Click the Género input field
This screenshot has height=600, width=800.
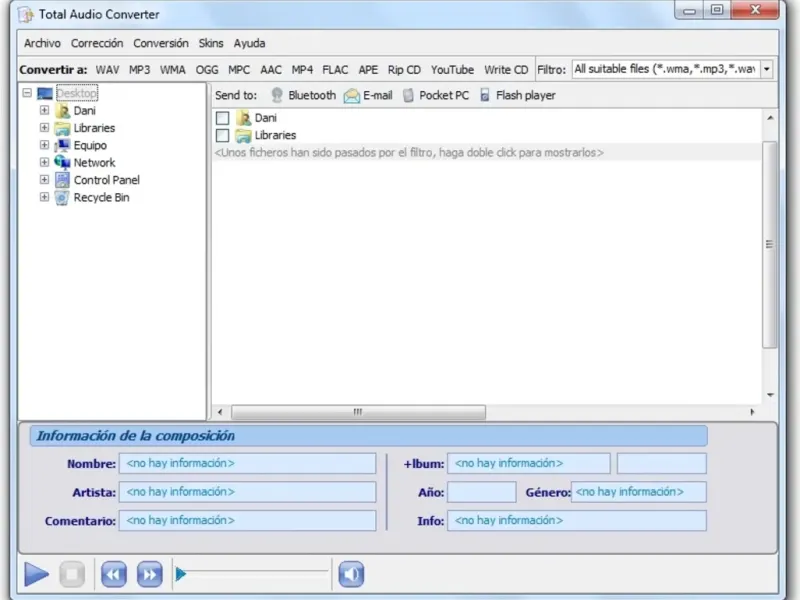(639, 492)
